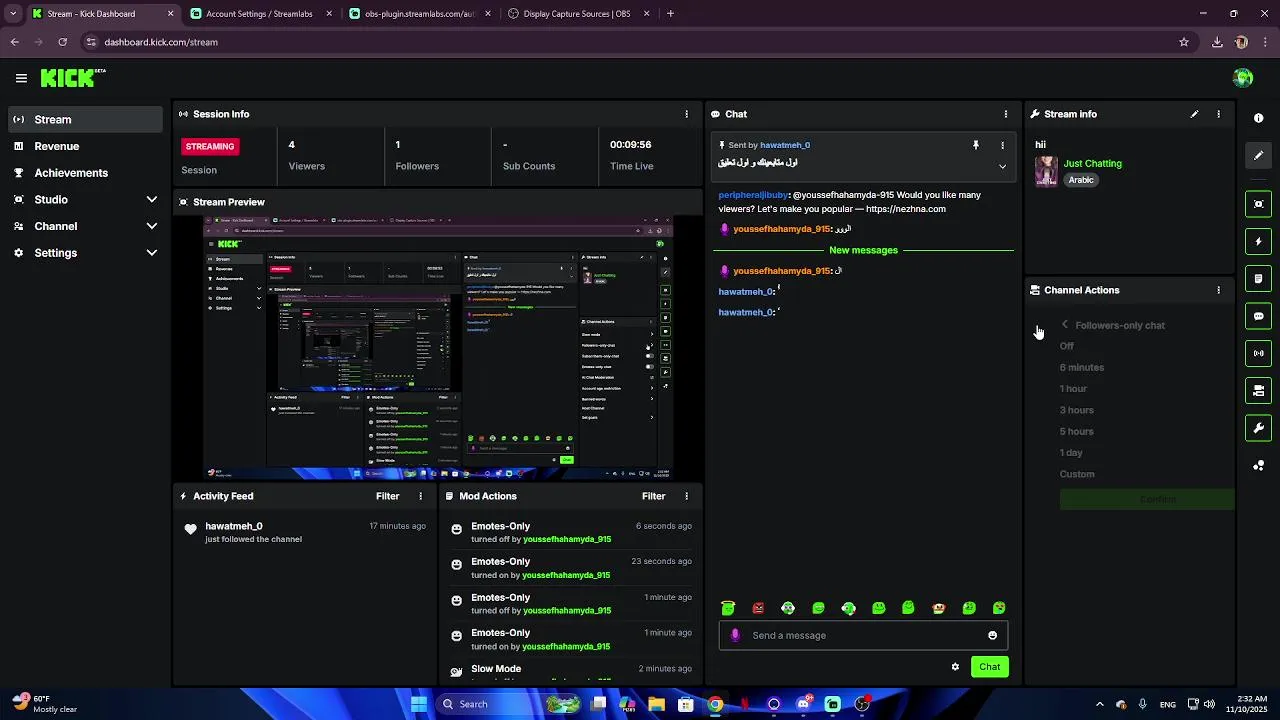Toggle the broadcast signal panel button

tap(1258, 353)
